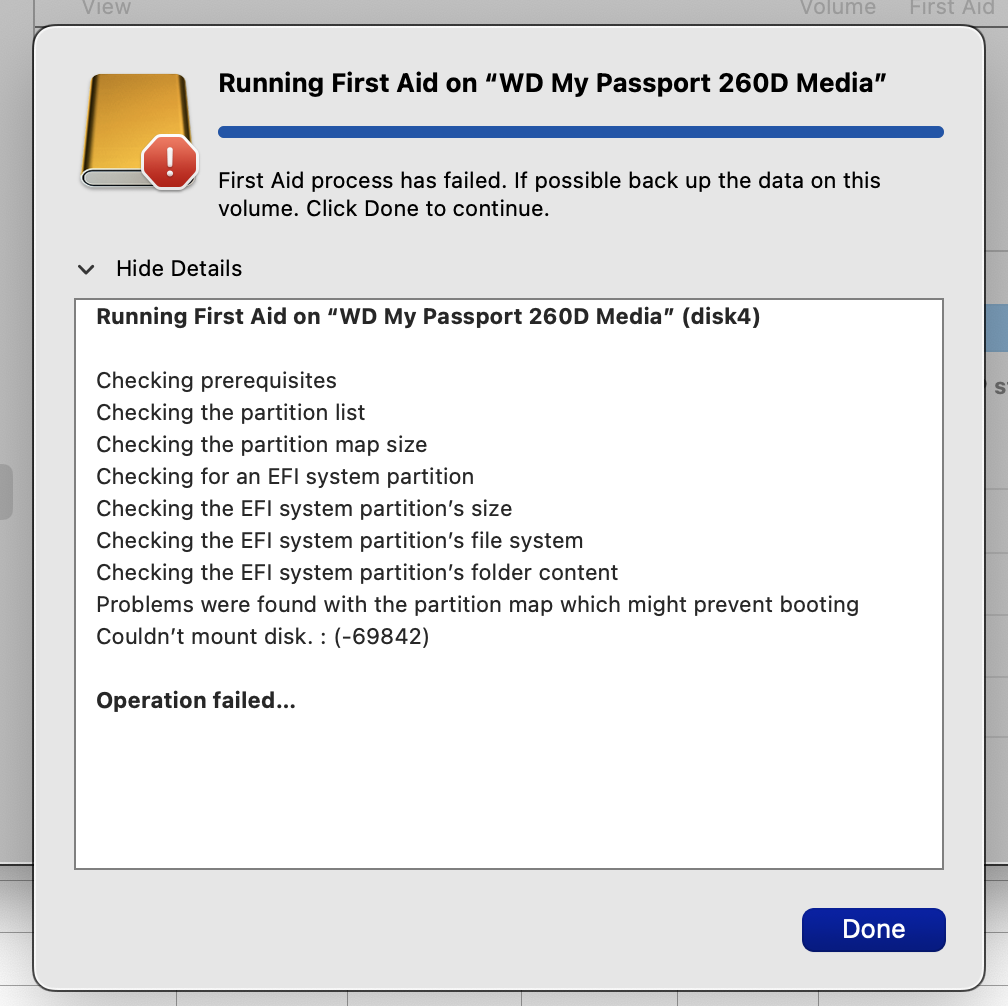Click the First Aid toolbar item
This screenshot has height=1006, width=1008.
(951, 8)
